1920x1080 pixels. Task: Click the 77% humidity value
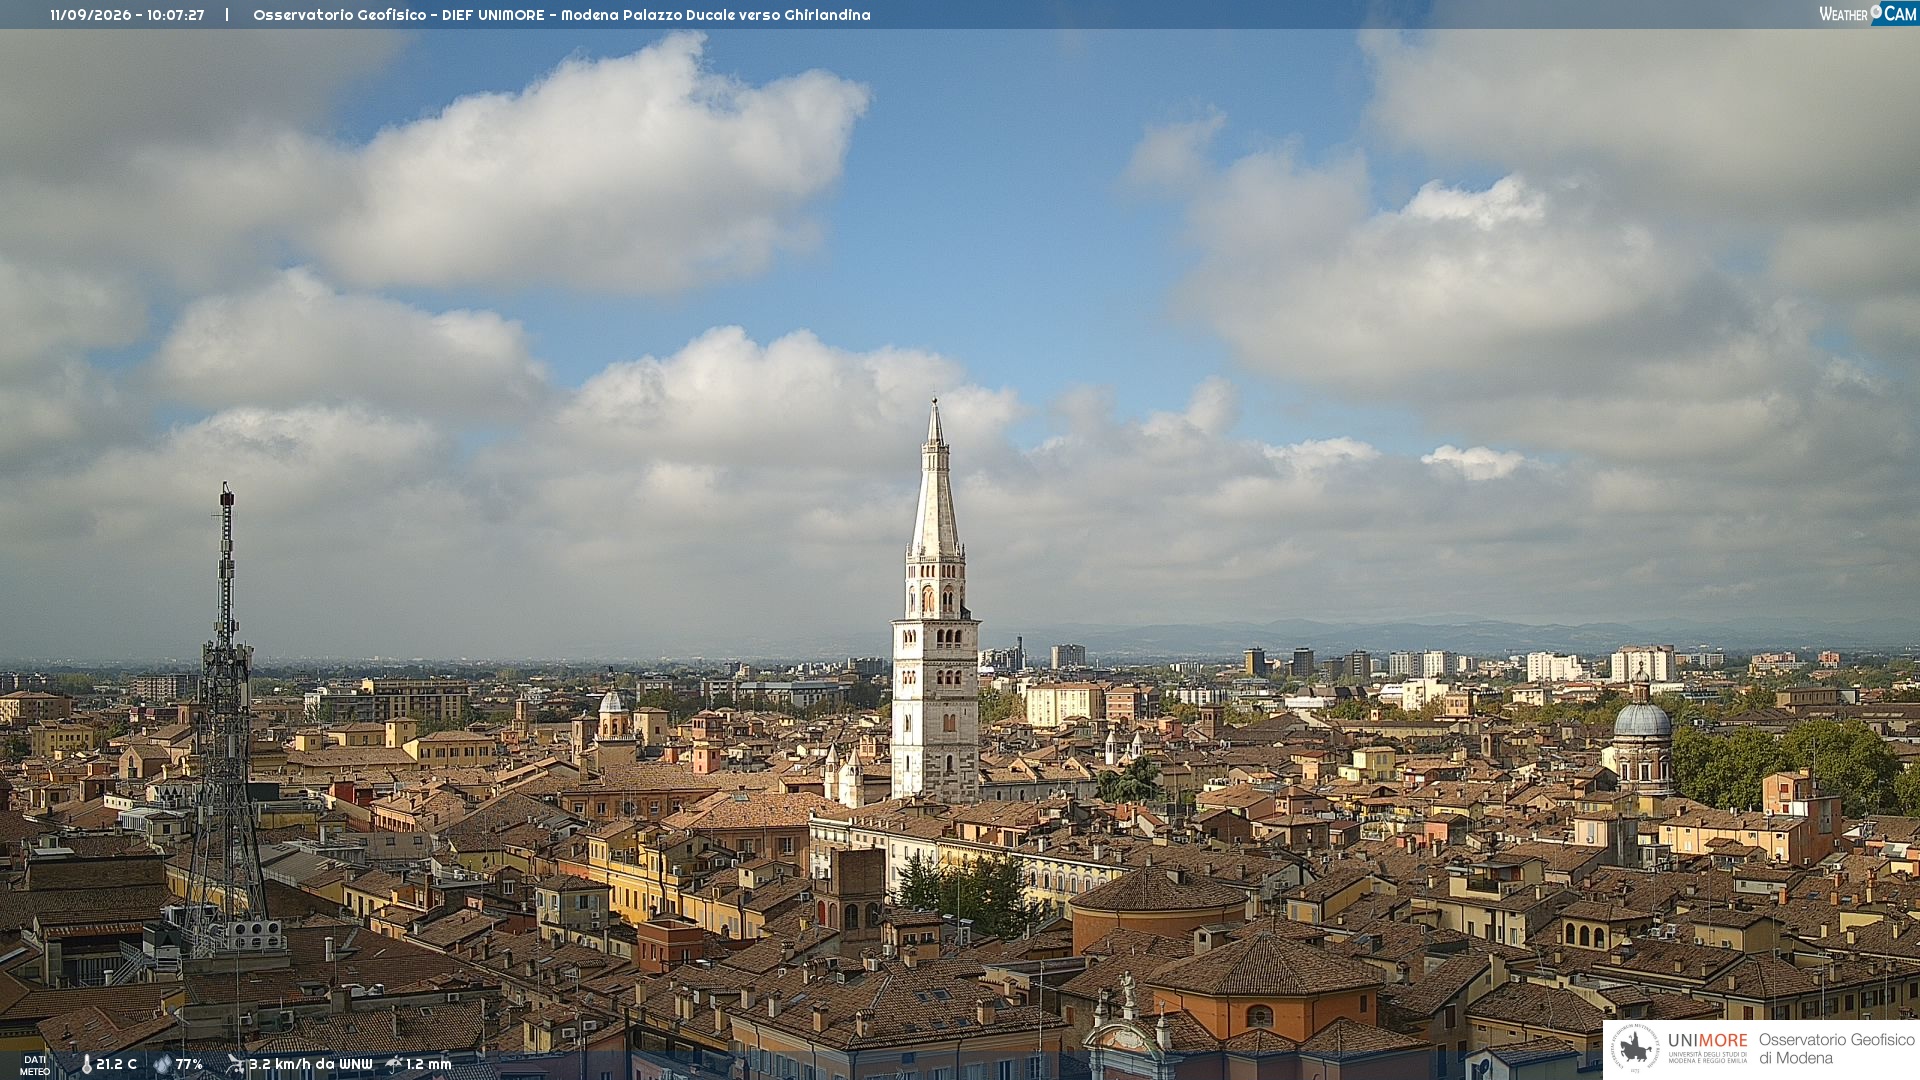pyautogui.click(x=189, y=1064)
